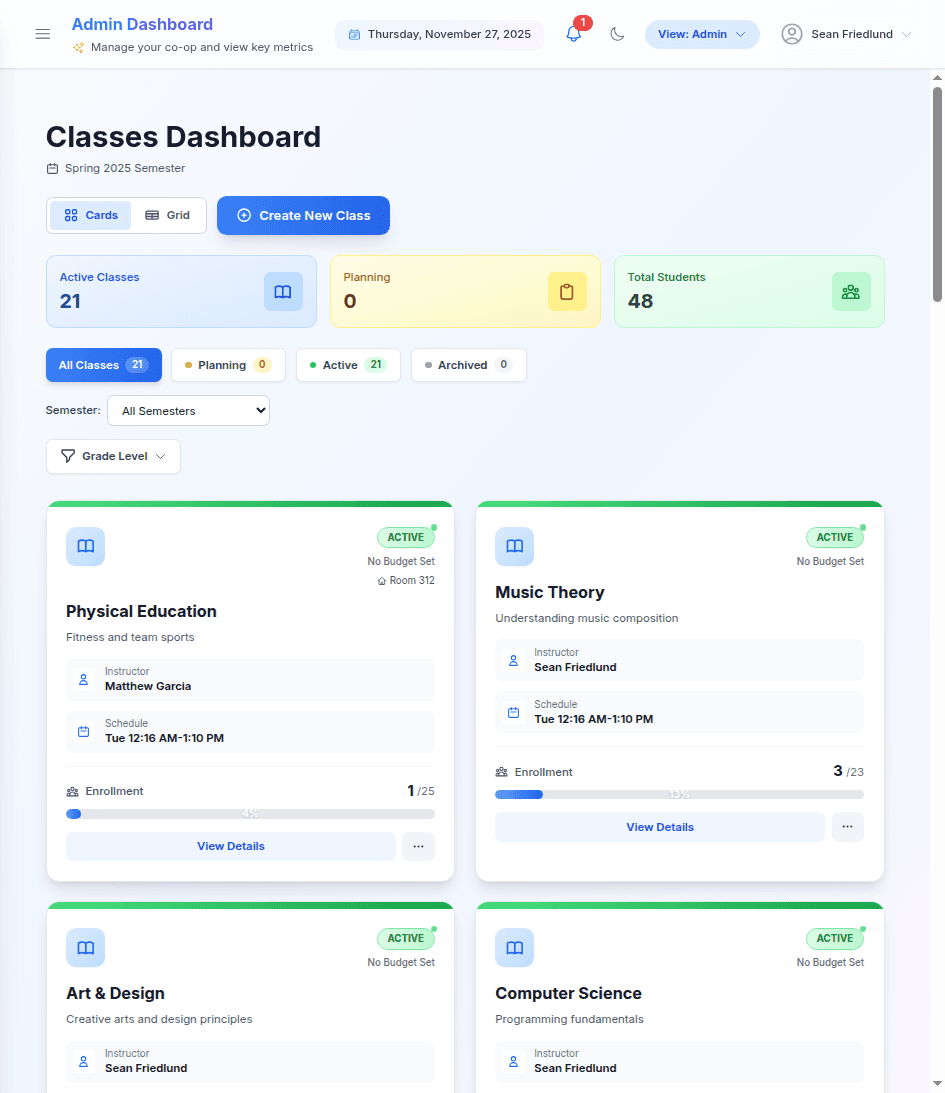Viewport: 945px width, 1093px height.
Task: Click the students icon on Total Students card
Action: tap(851, 291)
